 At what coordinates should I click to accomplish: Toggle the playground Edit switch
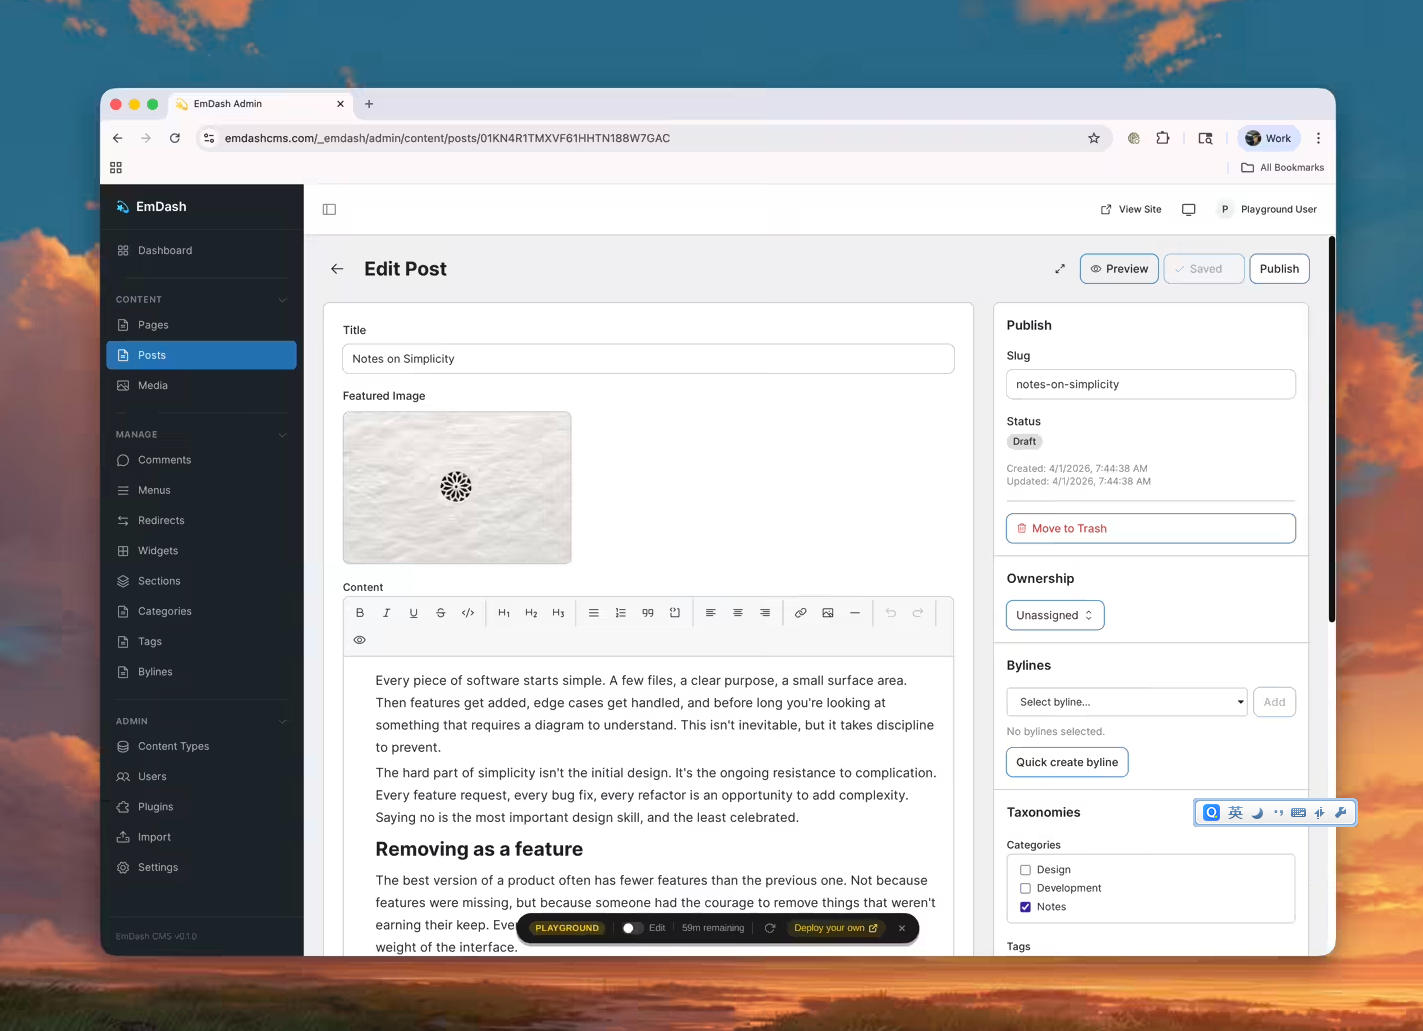click(x=631, y=928)
